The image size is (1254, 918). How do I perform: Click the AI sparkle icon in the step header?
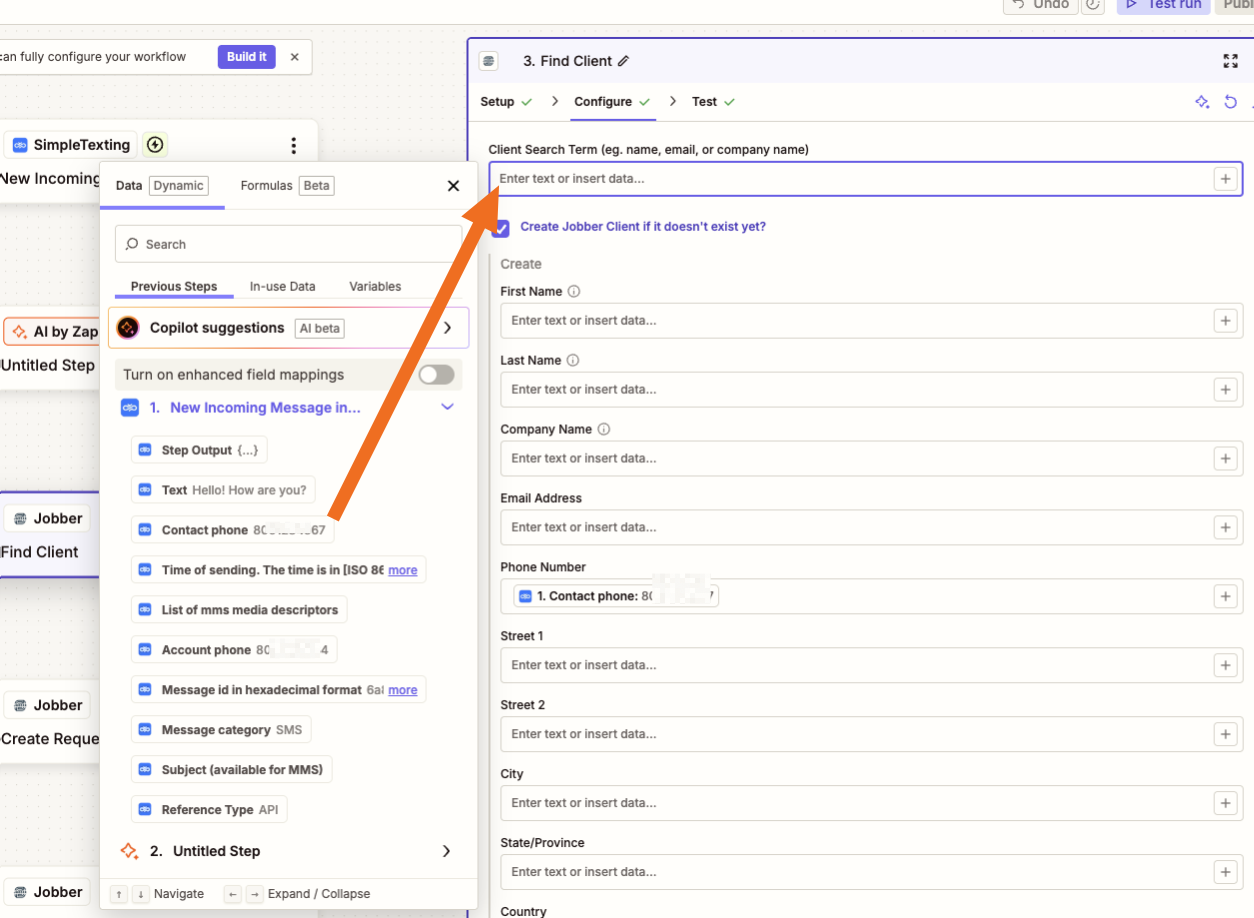[1202, 102]
